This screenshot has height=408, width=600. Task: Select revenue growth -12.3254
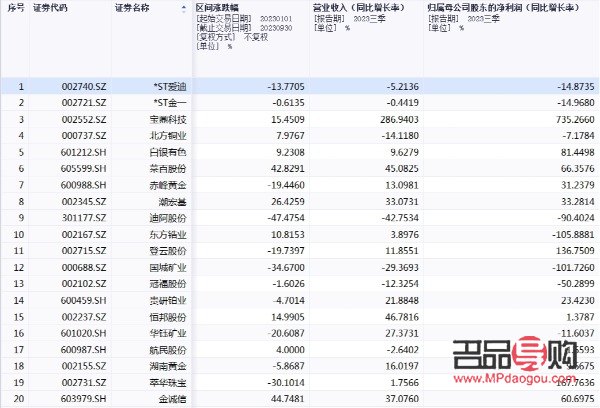tap(400, 284)
